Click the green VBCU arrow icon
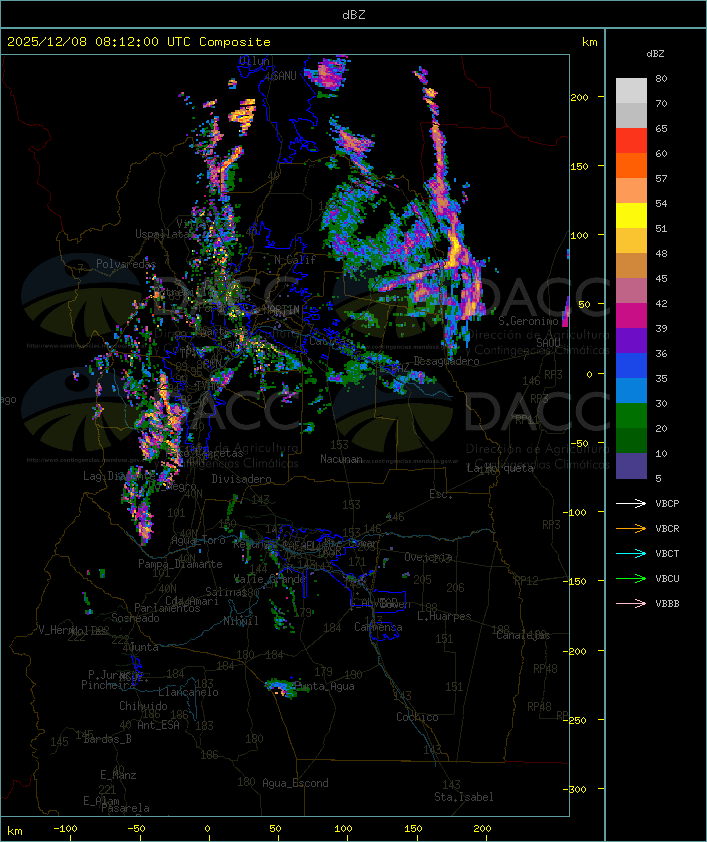This screenshot has width=707, height=842. (631, 578)
